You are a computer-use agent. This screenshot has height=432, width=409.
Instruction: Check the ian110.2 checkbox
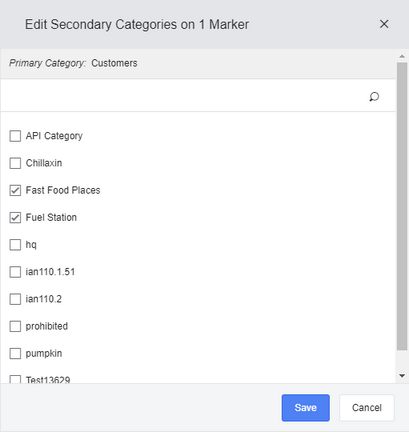[15, 299]
